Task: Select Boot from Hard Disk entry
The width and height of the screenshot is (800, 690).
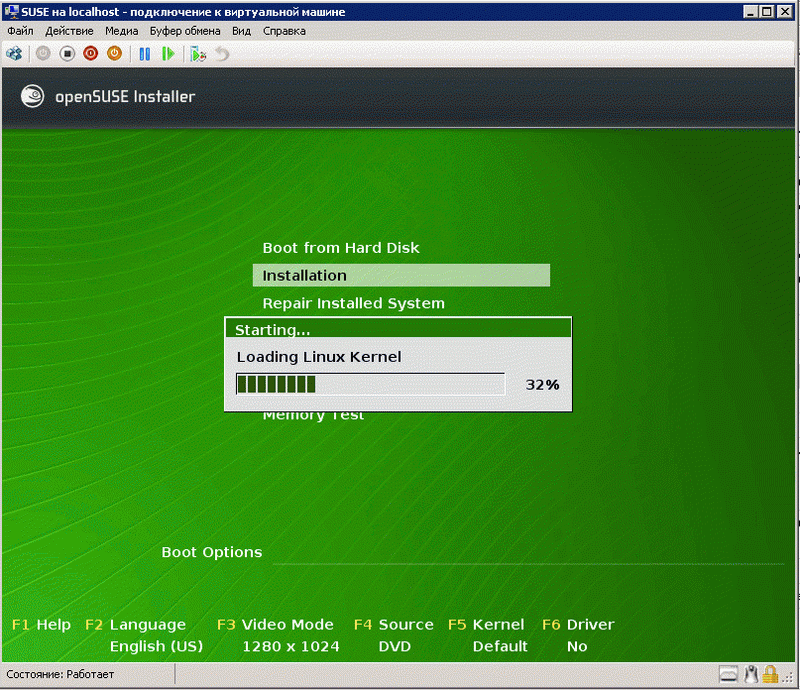Action: point(341,248)
